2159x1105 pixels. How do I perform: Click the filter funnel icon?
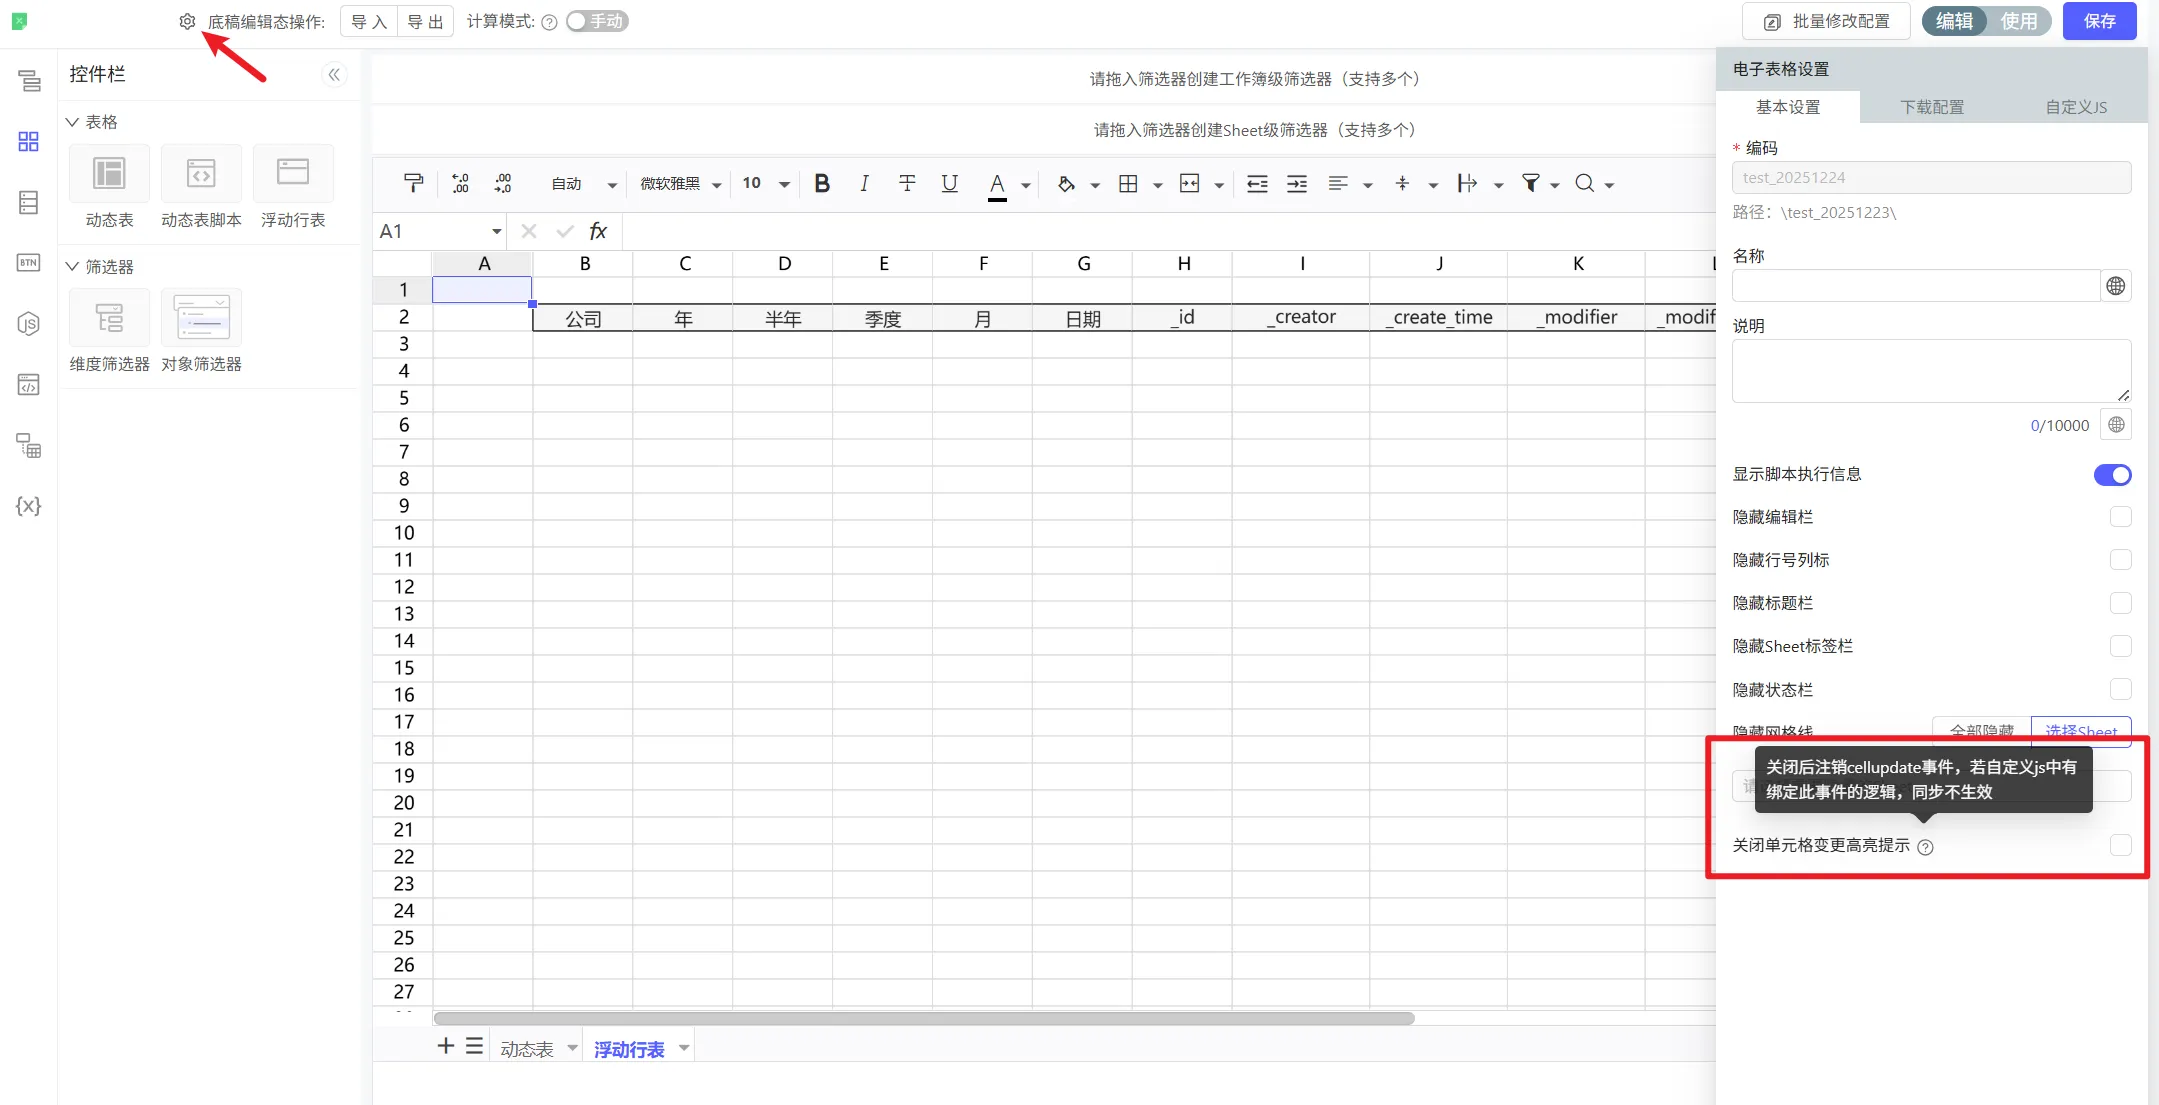tap(1530, 183)
